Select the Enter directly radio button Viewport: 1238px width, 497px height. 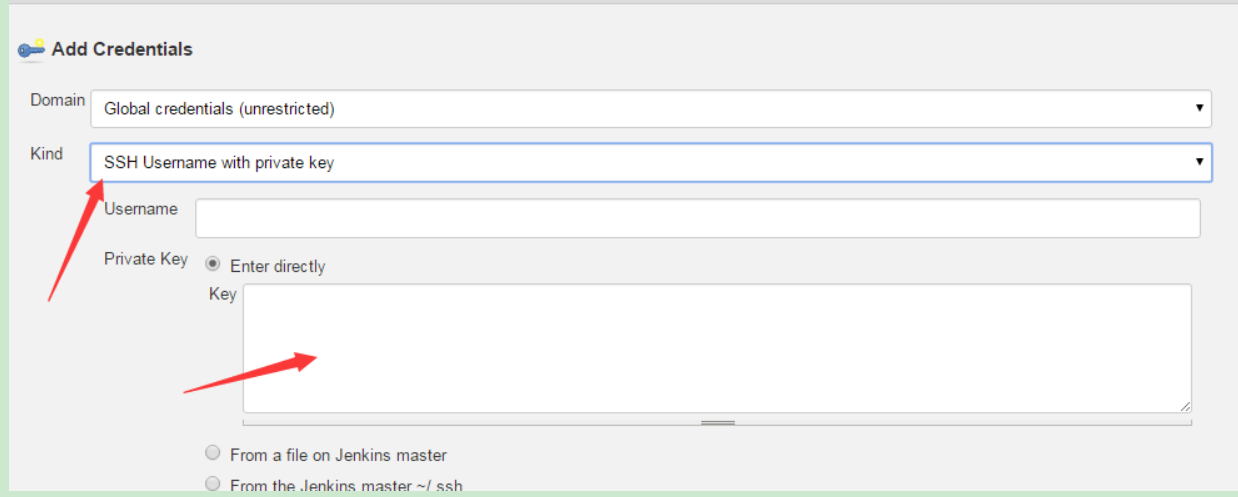click(213, 265)
